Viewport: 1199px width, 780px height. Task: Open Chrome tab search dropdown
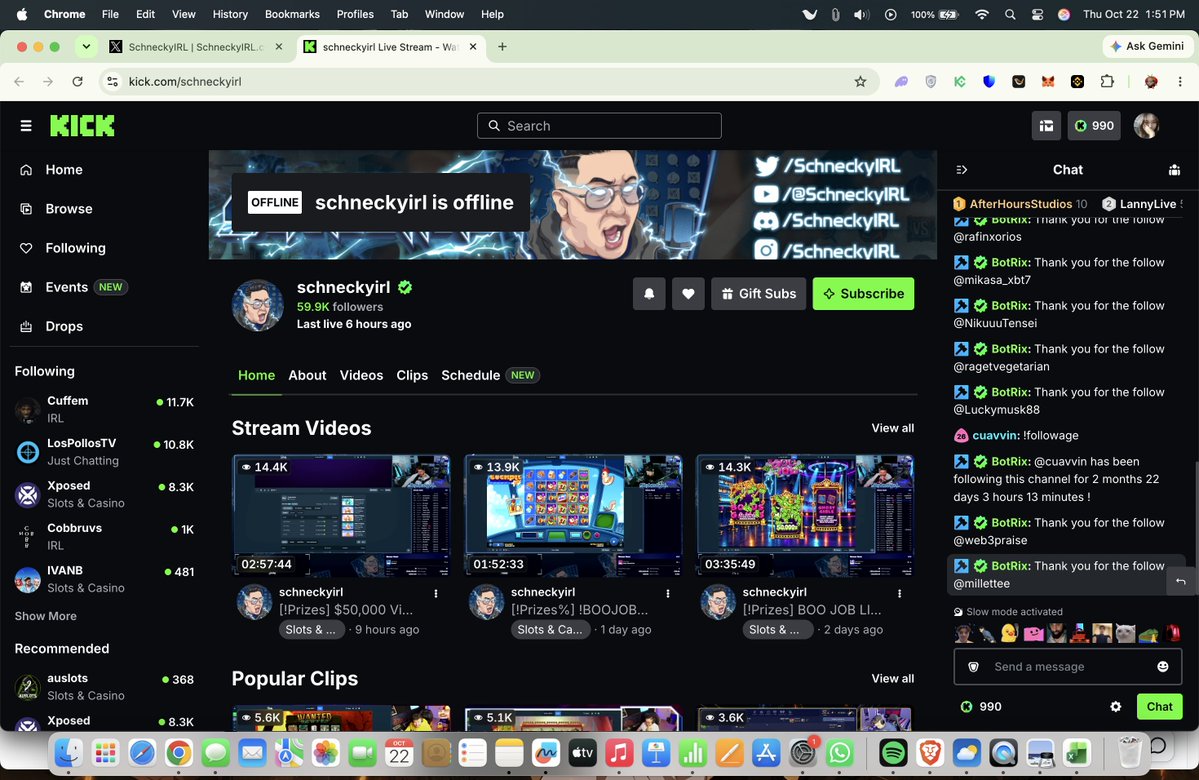(x=86, y=47)
